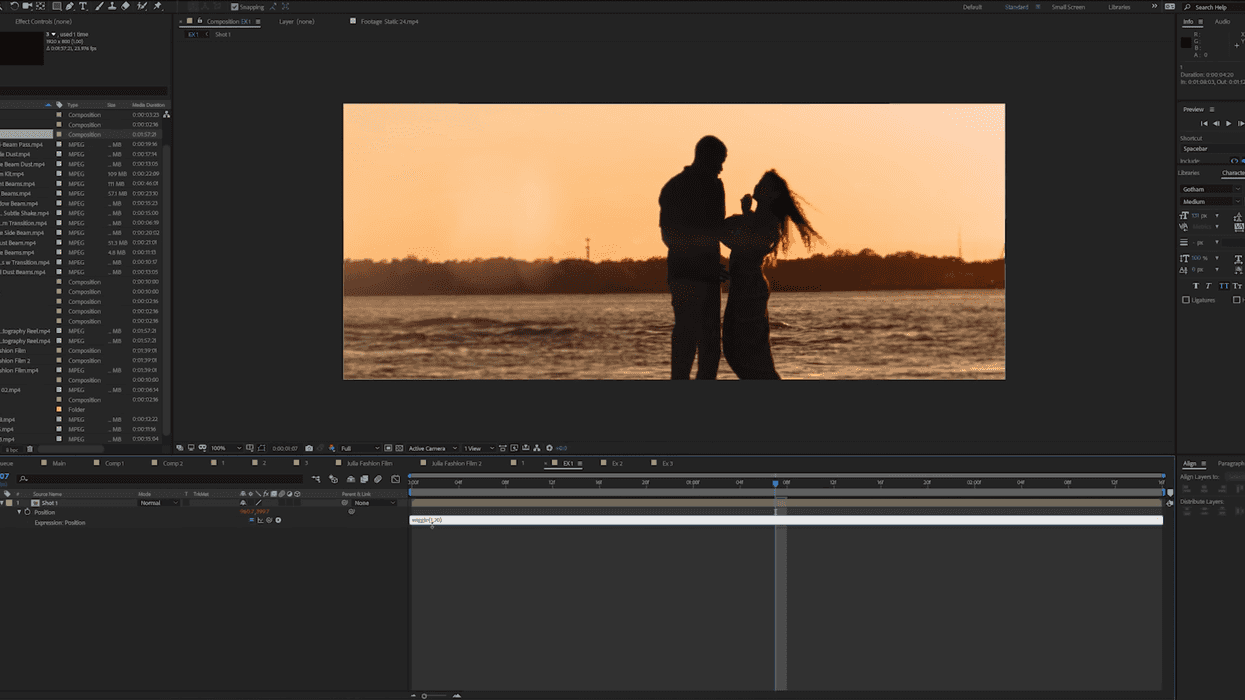Open the Full resolution dropdown
The width and height of the screenshot is (1245, 700).
(360, 448)
